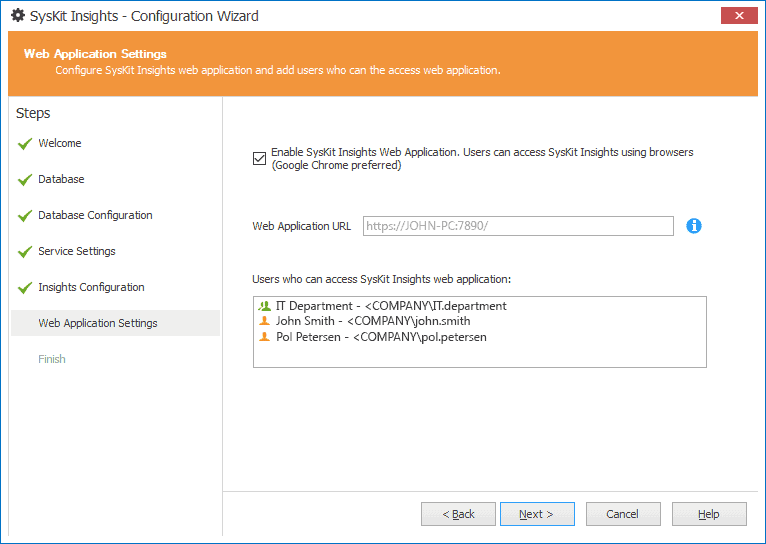Click the Web Application URL label
The width and height of the screenshot is (766, 544).
tap(301, 226)
